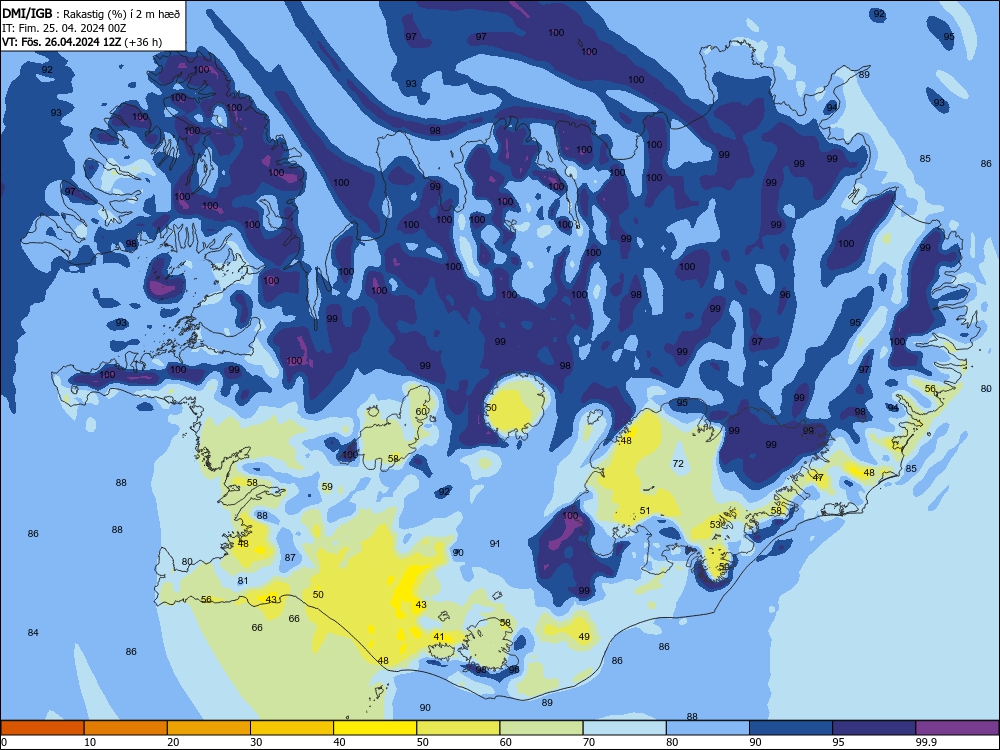The height and width of the screenshot is (750, 1000).
Task: Click the humidity value 91 on the map
Action: coord(495,543)
